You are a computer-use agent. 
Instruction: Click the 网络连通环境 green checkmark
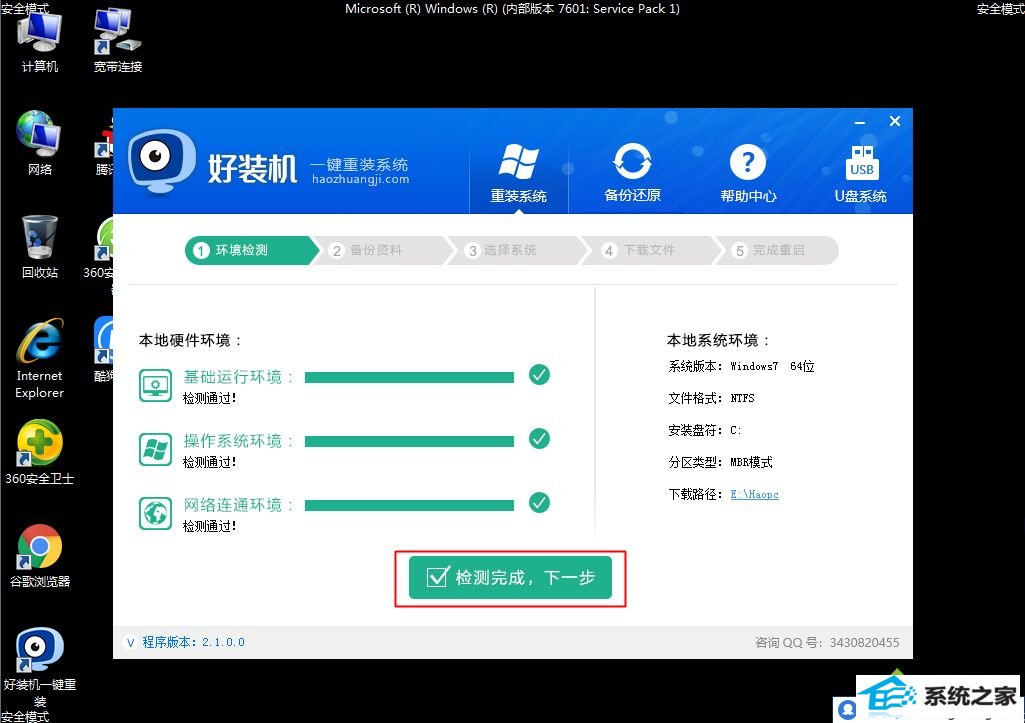click(x=539, y=502)
